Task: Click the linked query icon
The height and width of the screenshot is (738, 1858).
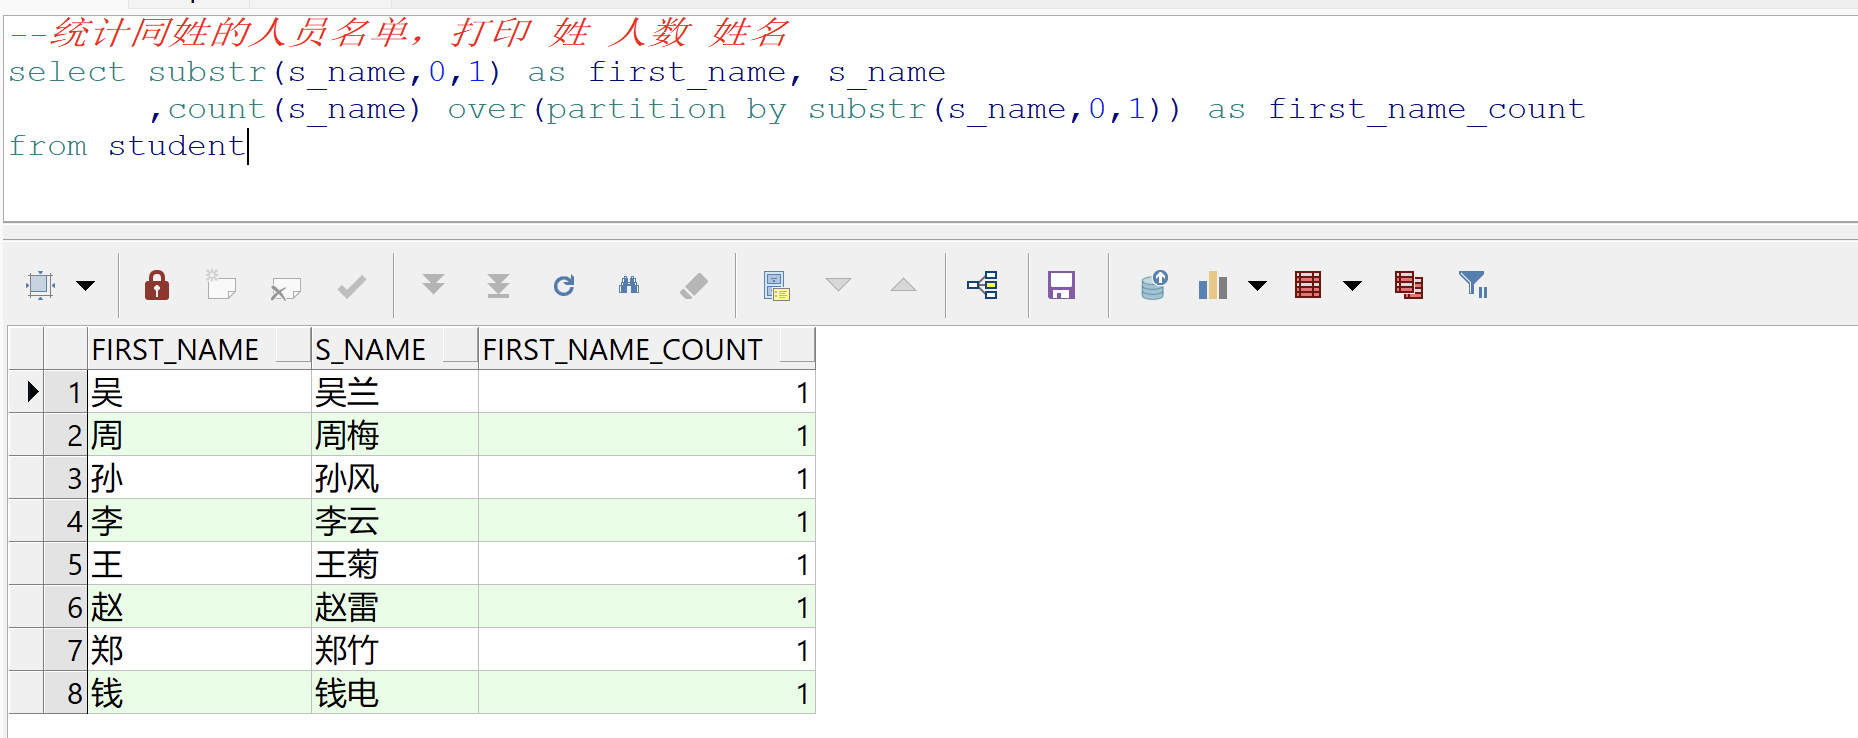Action: 983,286
